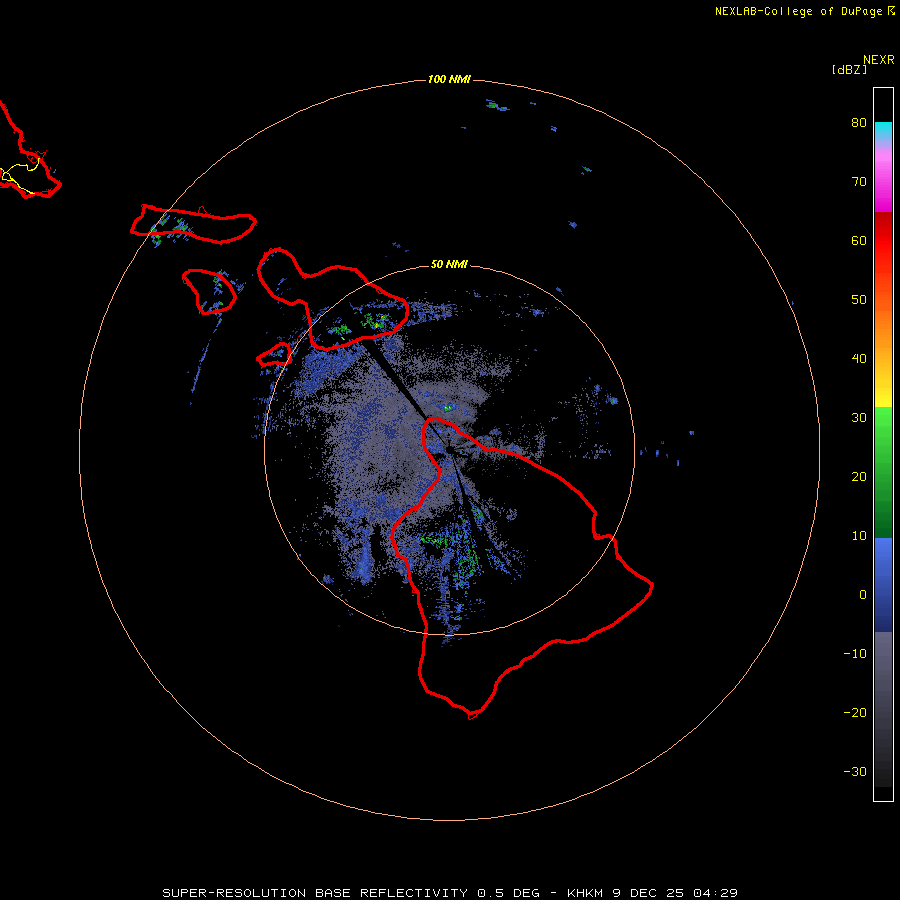Image resolution: width=900 pixels, height=900 pixels.
Task: Click the 50 dBZ scale value
Action: tap(859, 300)
